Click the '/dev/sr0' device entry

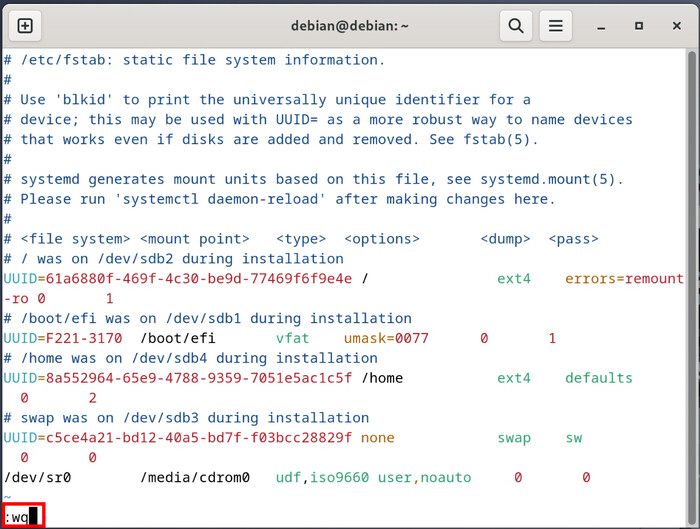[38, 477]
